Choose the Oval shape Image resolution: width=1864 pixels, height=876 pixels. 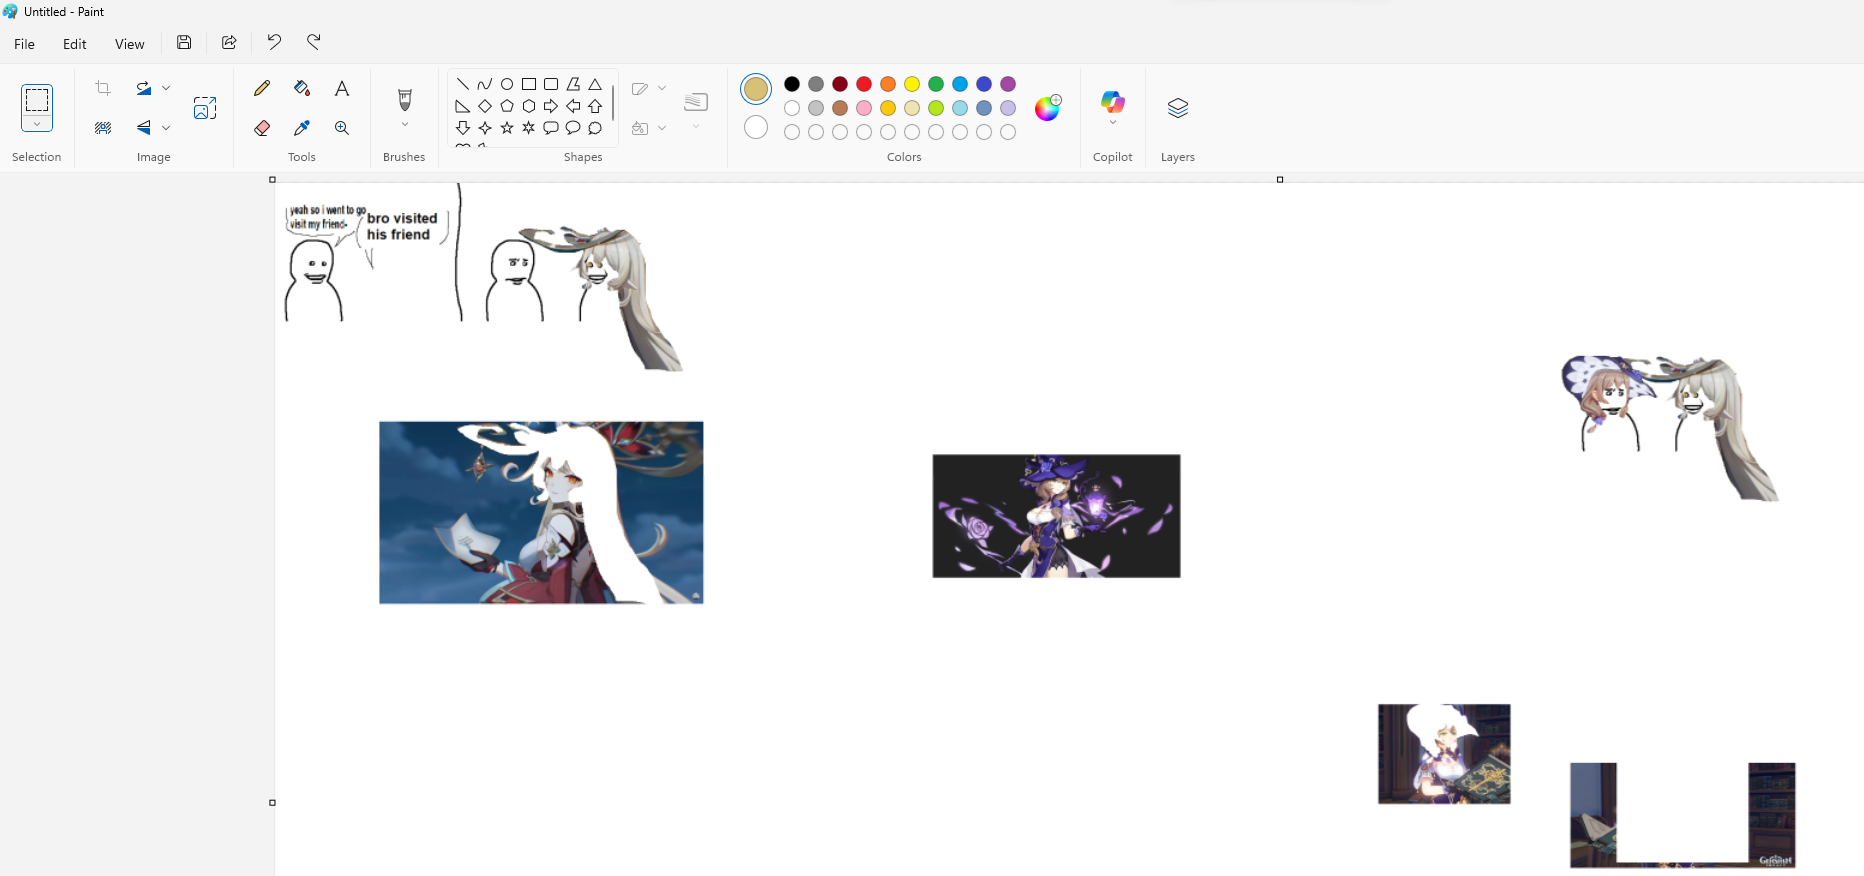point(507,84)
